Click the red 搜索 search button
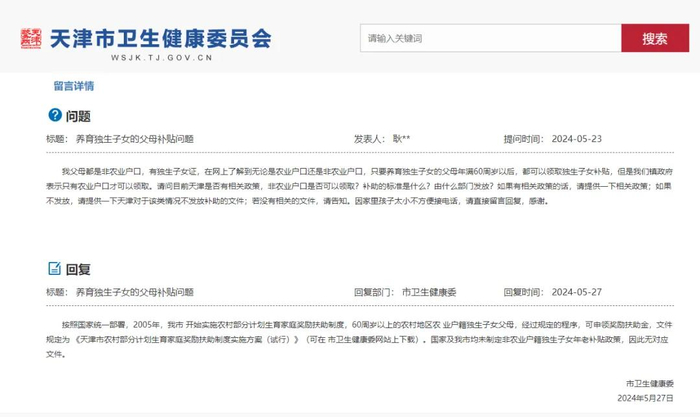This screenshot has width=700, height=417. point(655,38)
